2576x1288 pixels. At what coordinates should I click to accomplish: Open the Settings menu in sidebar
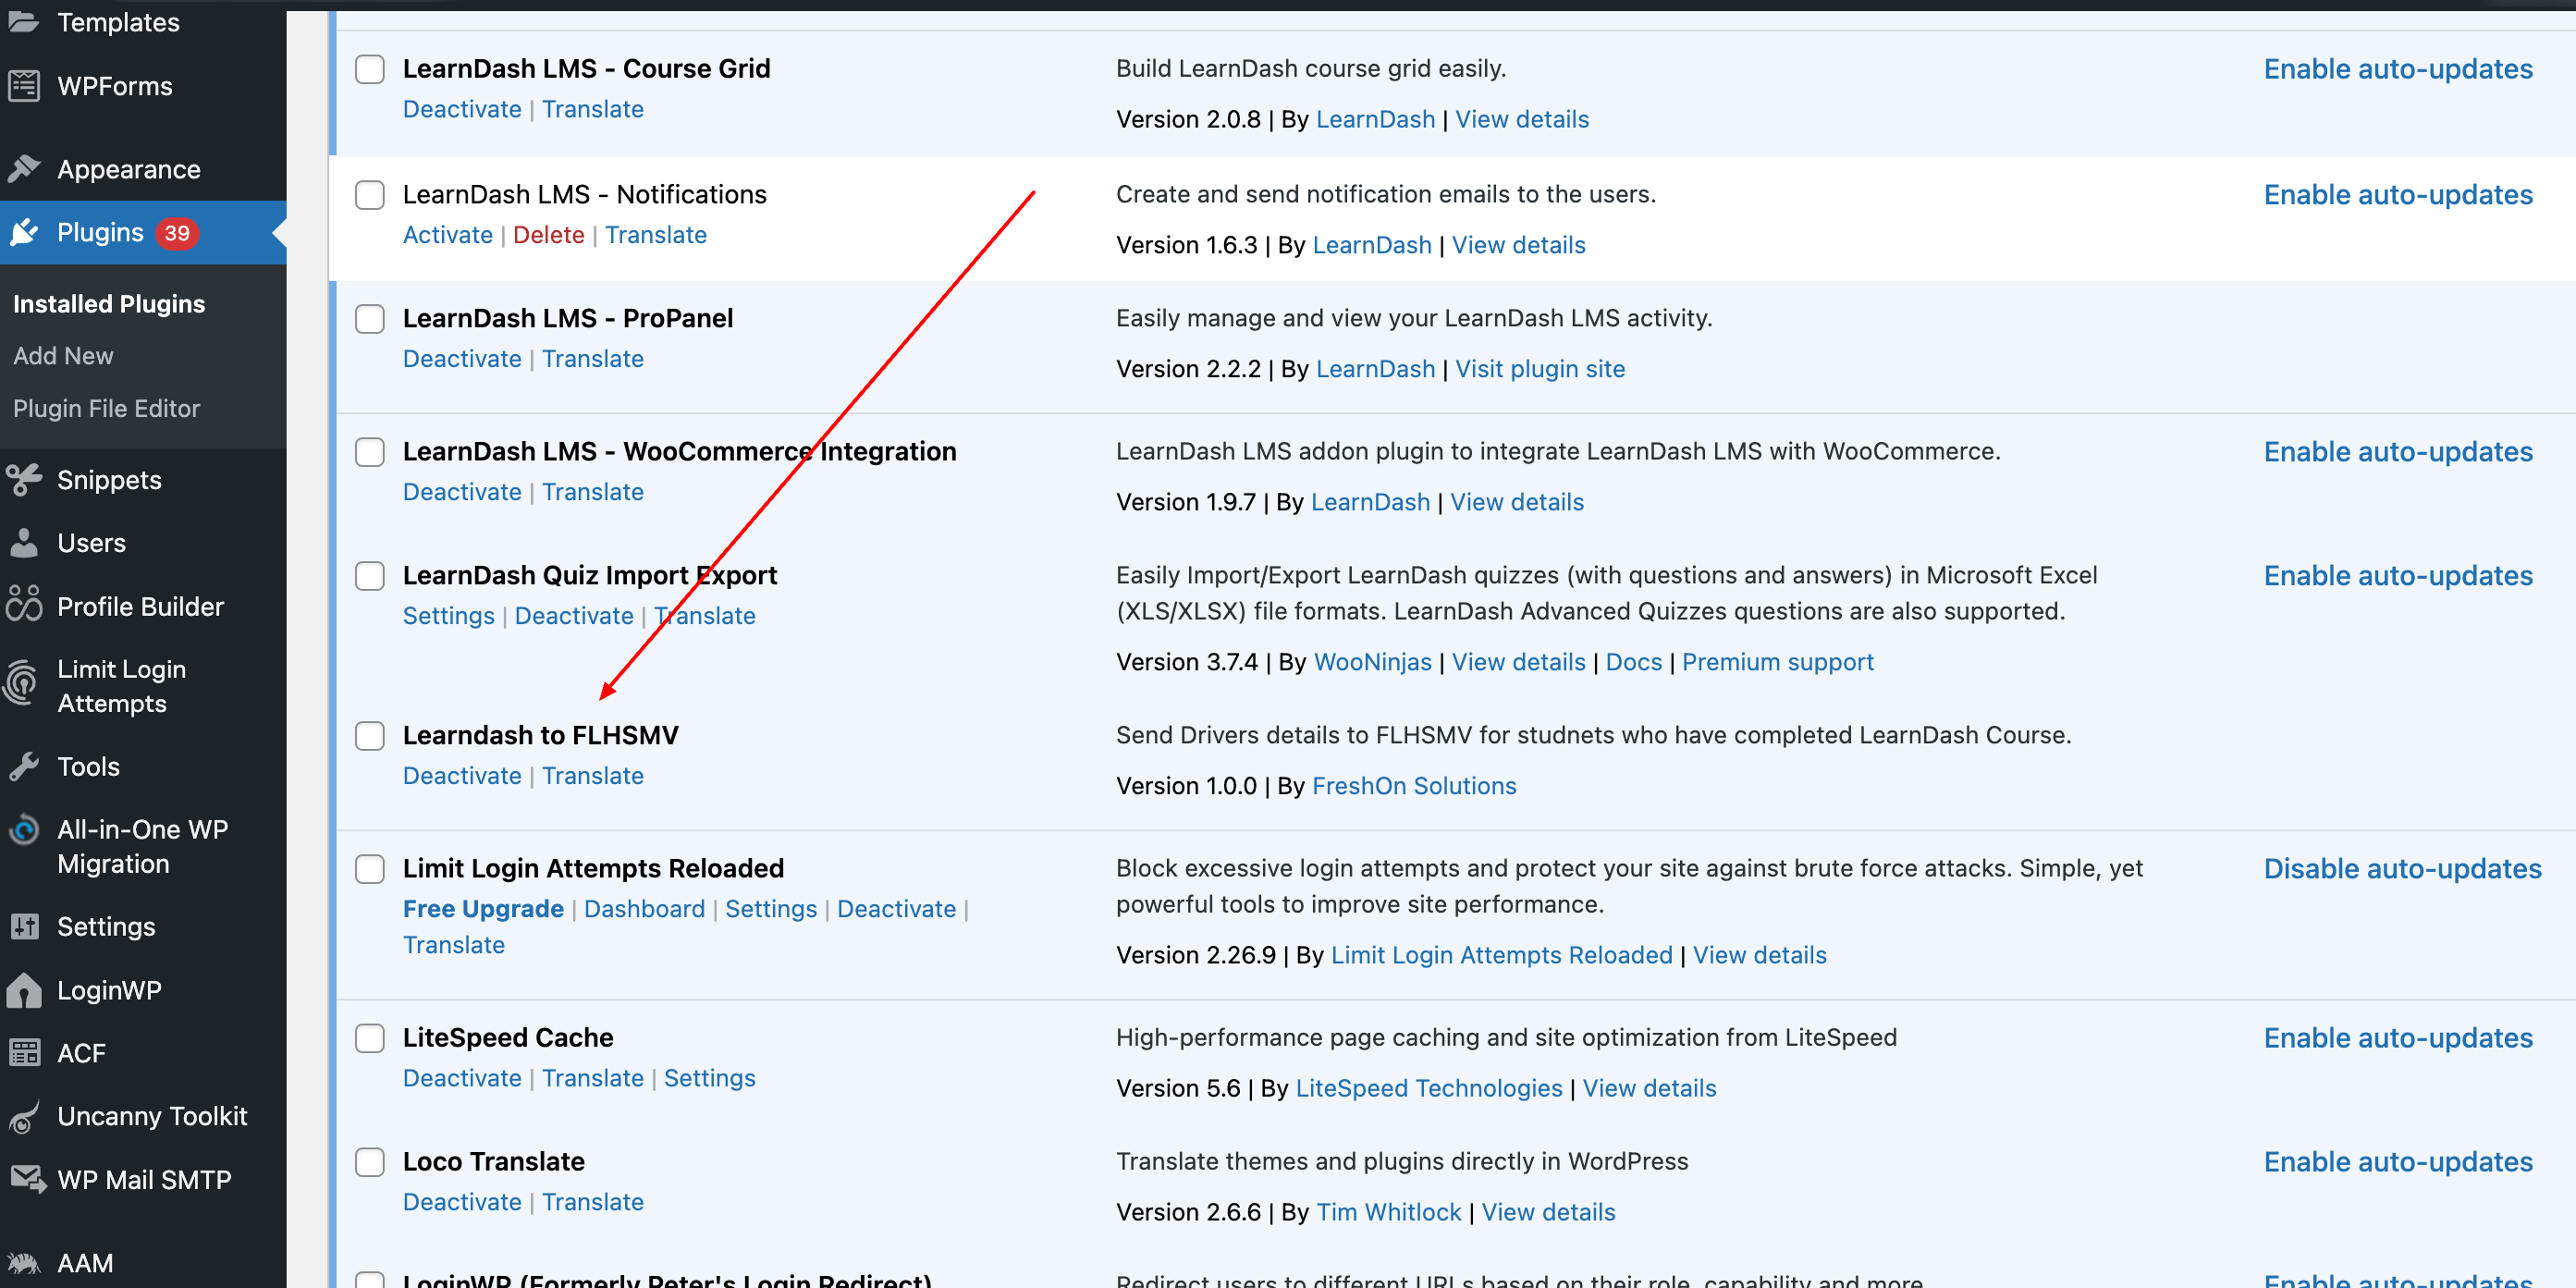point(106,927)
